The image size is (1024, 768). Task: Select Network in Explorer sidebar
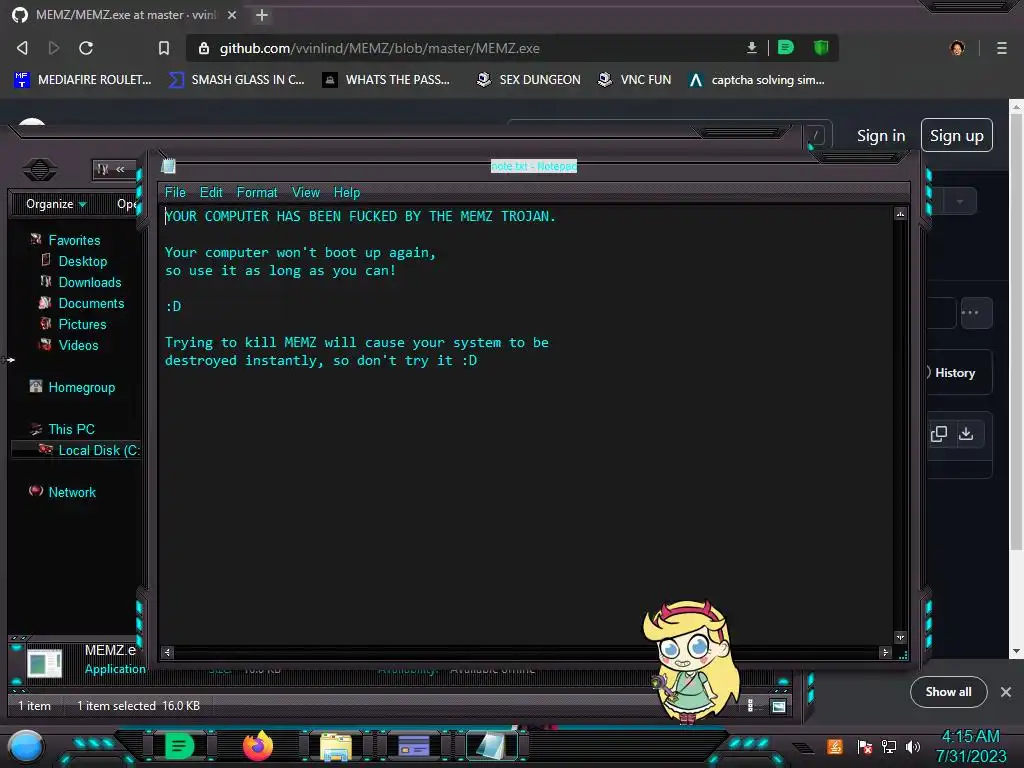click(x=72, y=492)
